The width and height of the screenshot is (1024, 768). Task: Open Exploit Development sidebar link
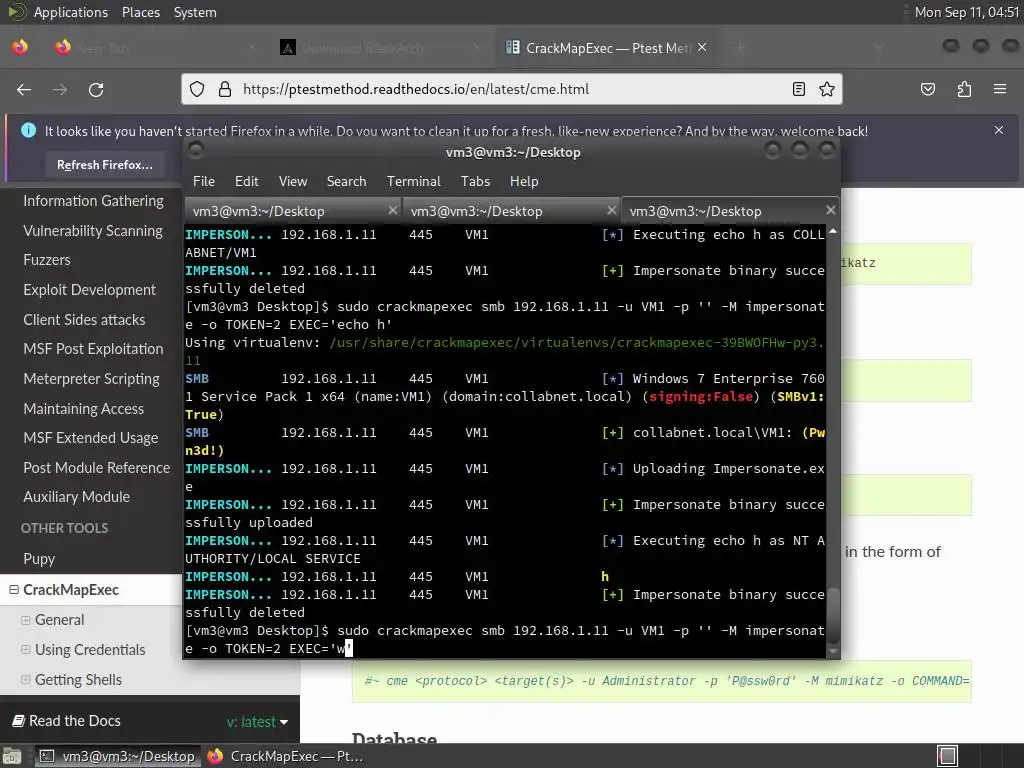89,290
